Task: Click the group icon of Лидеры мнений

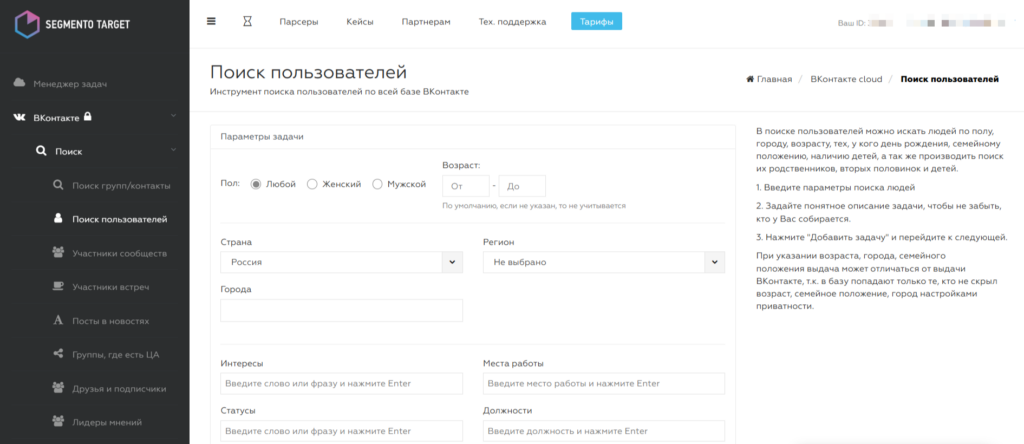Action: 57,422
